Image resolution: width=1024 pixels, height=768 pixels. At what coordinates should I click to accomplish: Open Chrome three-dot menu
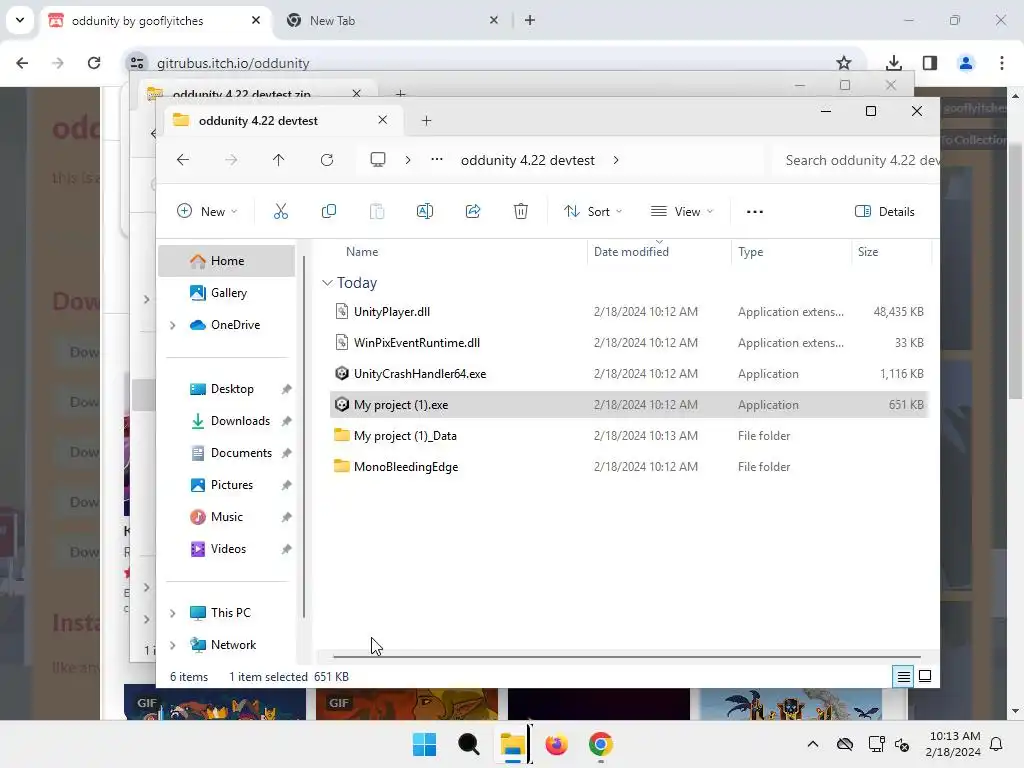1002,63
